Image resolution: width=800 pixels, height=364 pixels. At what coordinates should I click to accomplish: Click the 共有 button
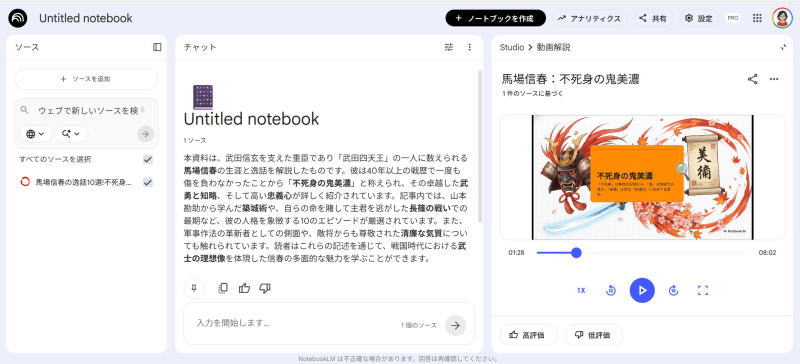(x=653, y=18)
